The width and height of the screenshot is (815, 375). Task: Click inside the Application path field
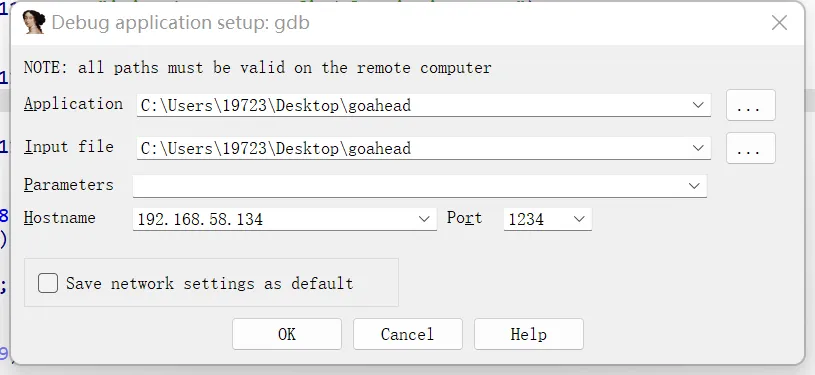[x=412, y=105]
